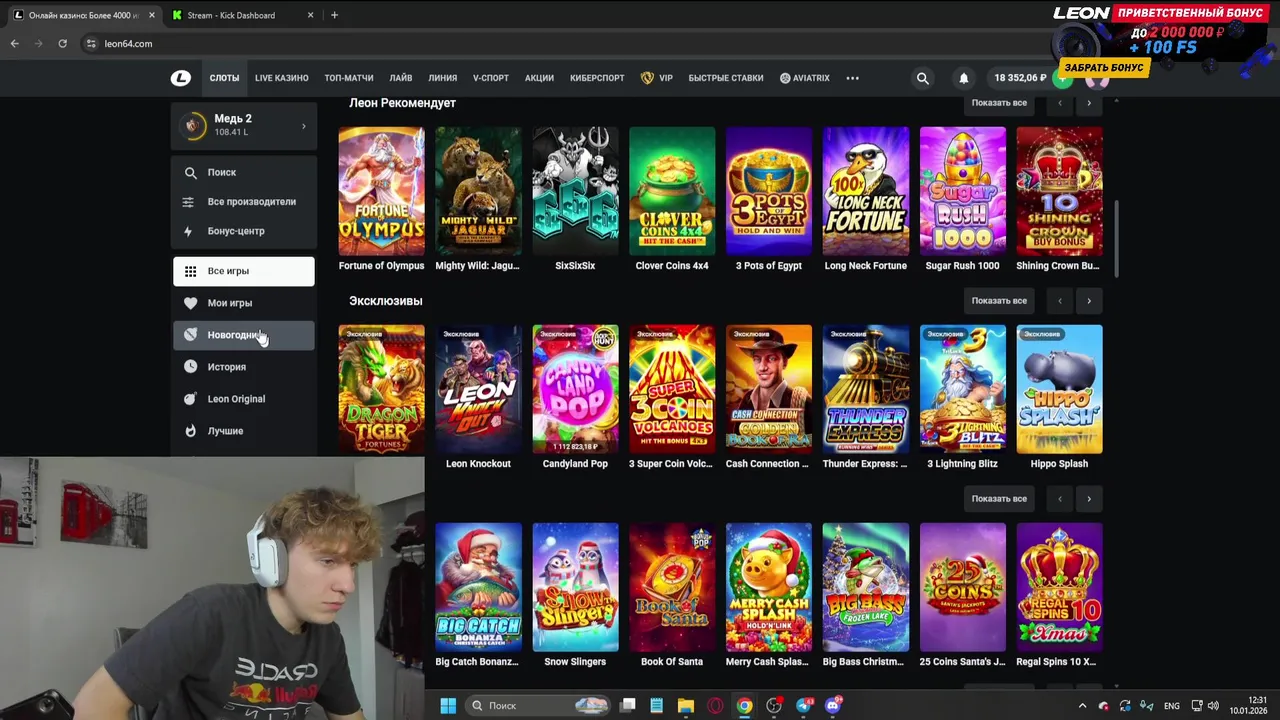Screen dimensions: 1280x720
Task: Show all in Леон Рекомендует
Action: coord(999,103)
